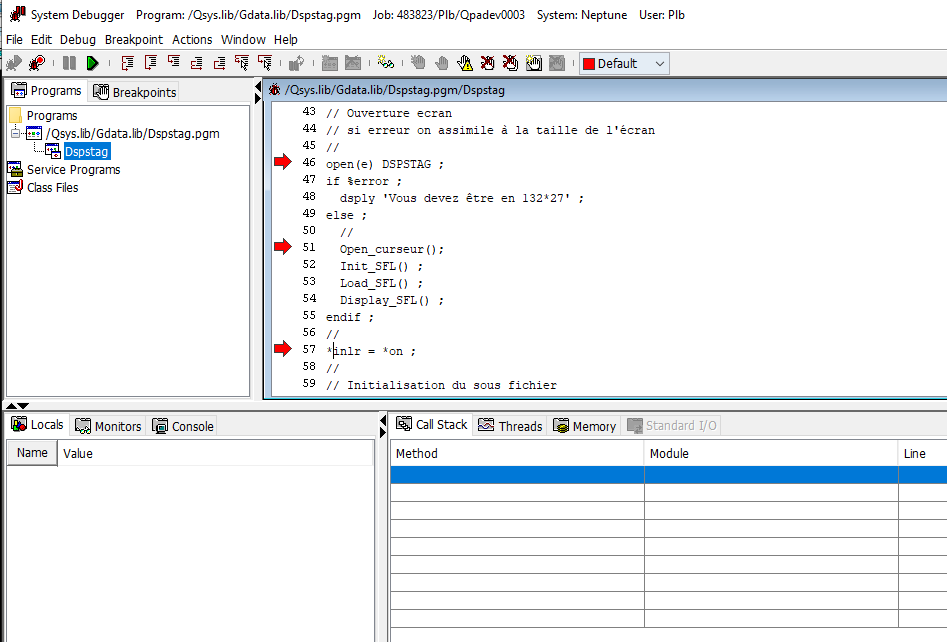Image resolution: width=947 pixels, height=642 pixels.
Task: Open the Actions menu
Action: [x=192, y=39]
